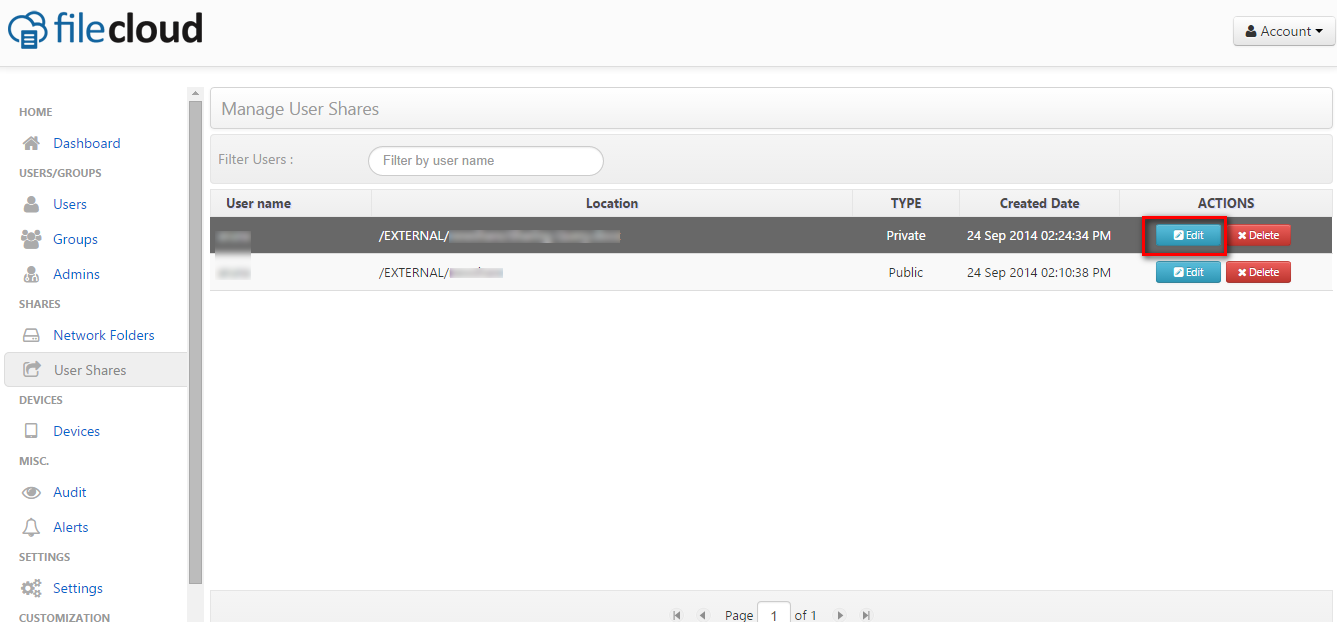Viewport: 1337px width, 622px height.
Task: Click the ACTIONS column header
Action: point(1226,203)
